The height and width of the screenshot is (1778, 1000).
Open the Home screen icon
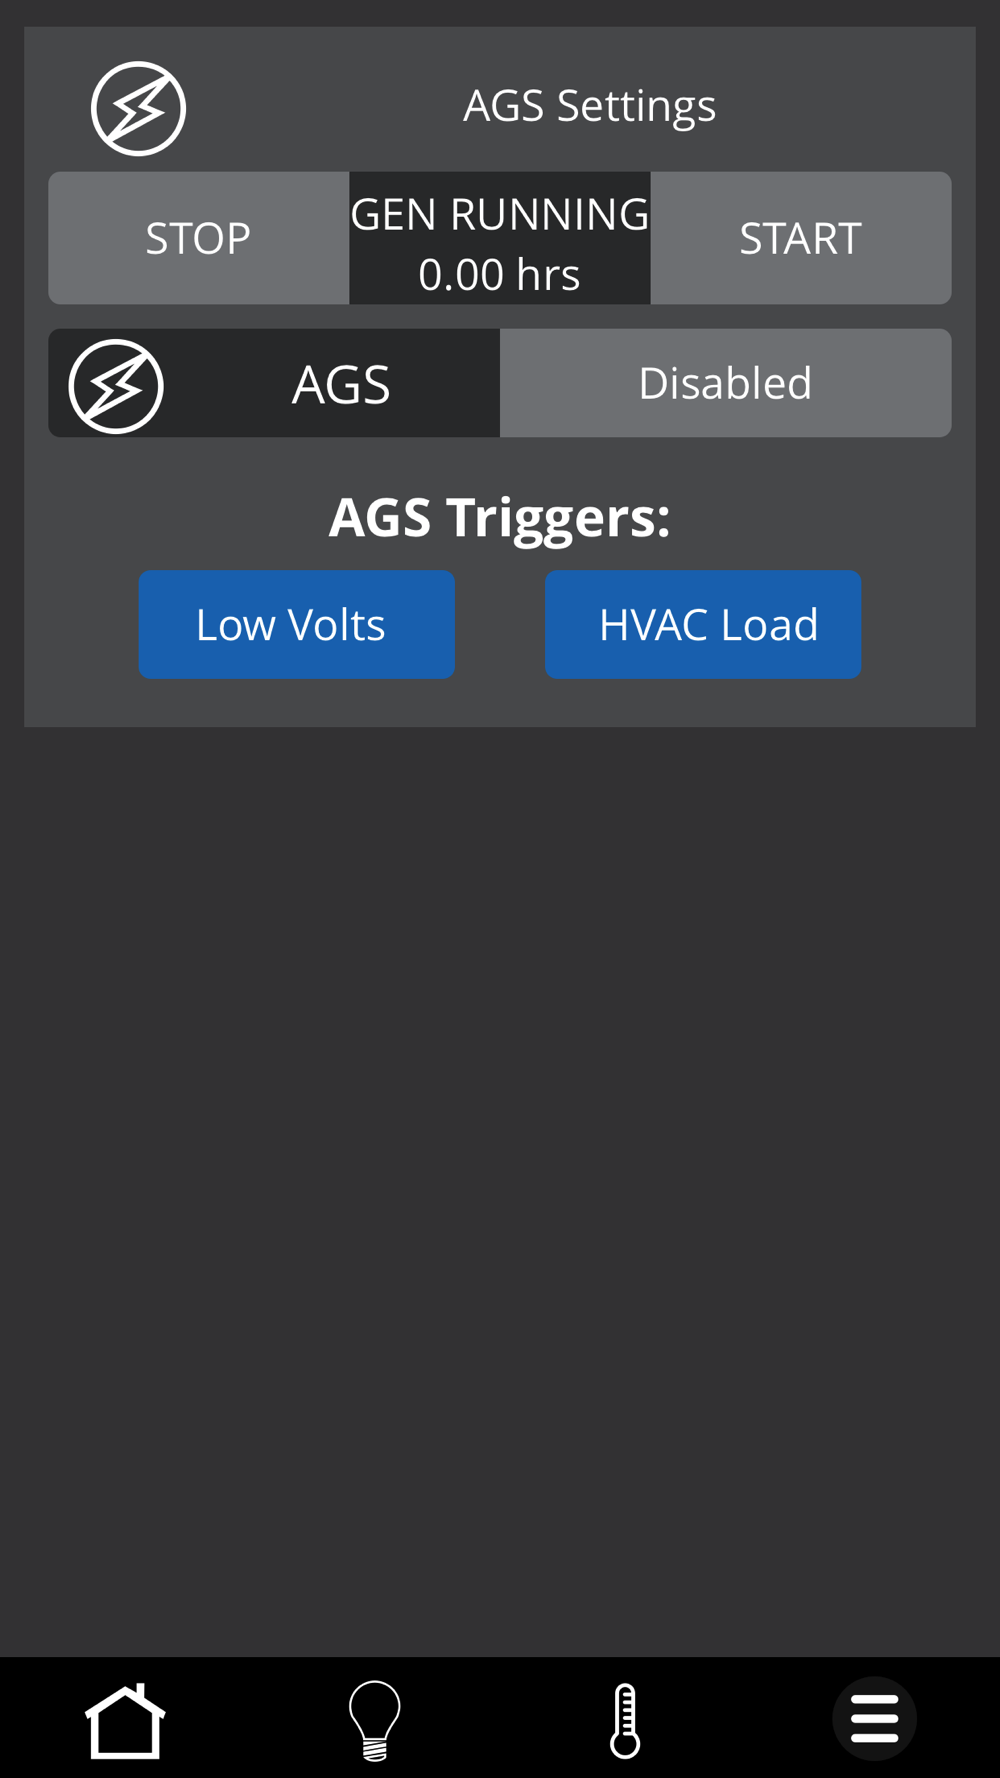click(x=125, y=1720)
